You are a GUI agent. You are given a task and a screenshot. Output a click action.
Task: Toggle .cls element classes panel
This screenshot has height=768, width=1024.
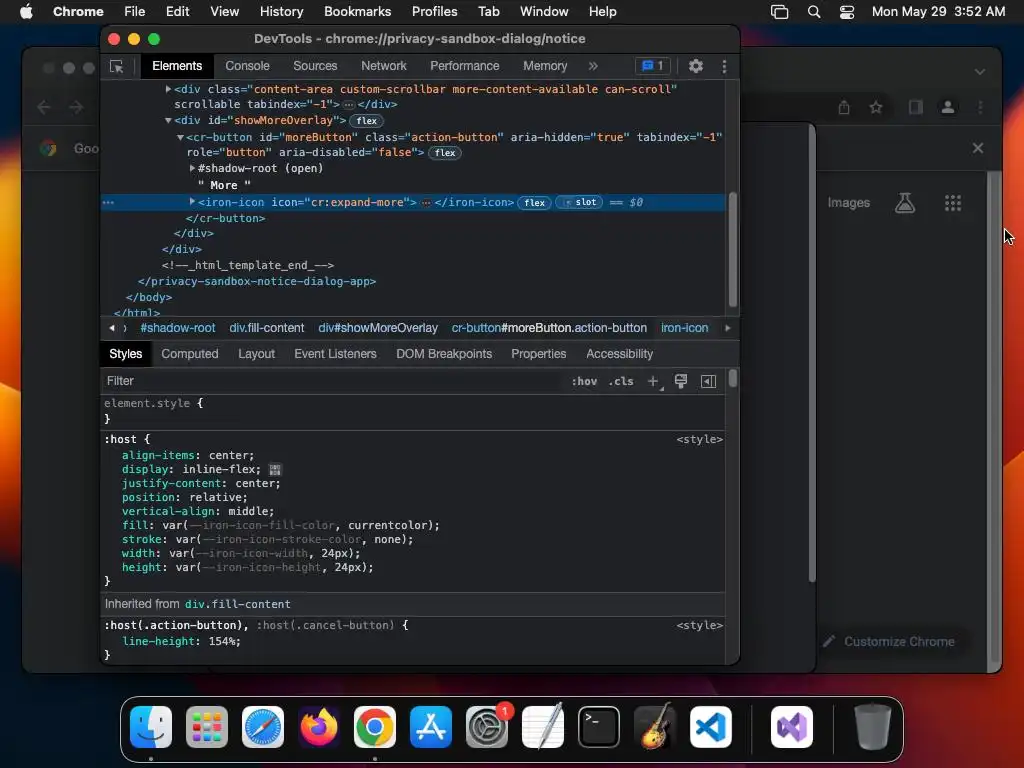click(x=621, y=381)
